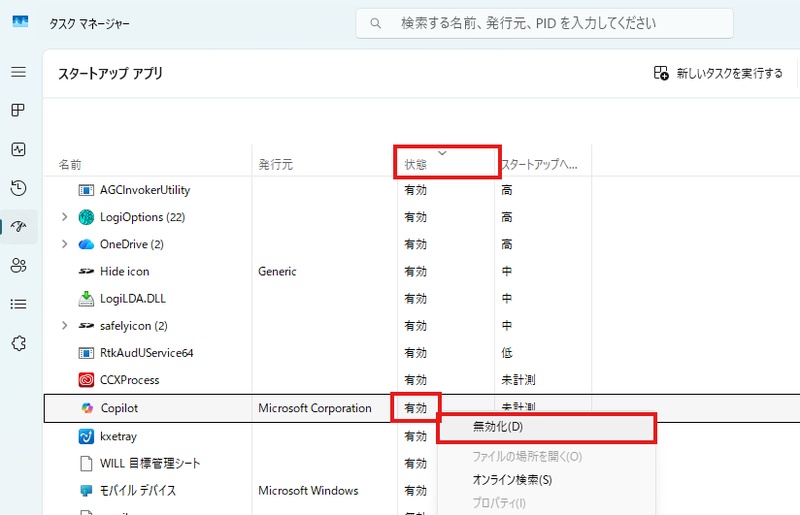
Task: Click the WILL 目標管理シート document icon
Action: pyautogui.click(x=86, y=463)
